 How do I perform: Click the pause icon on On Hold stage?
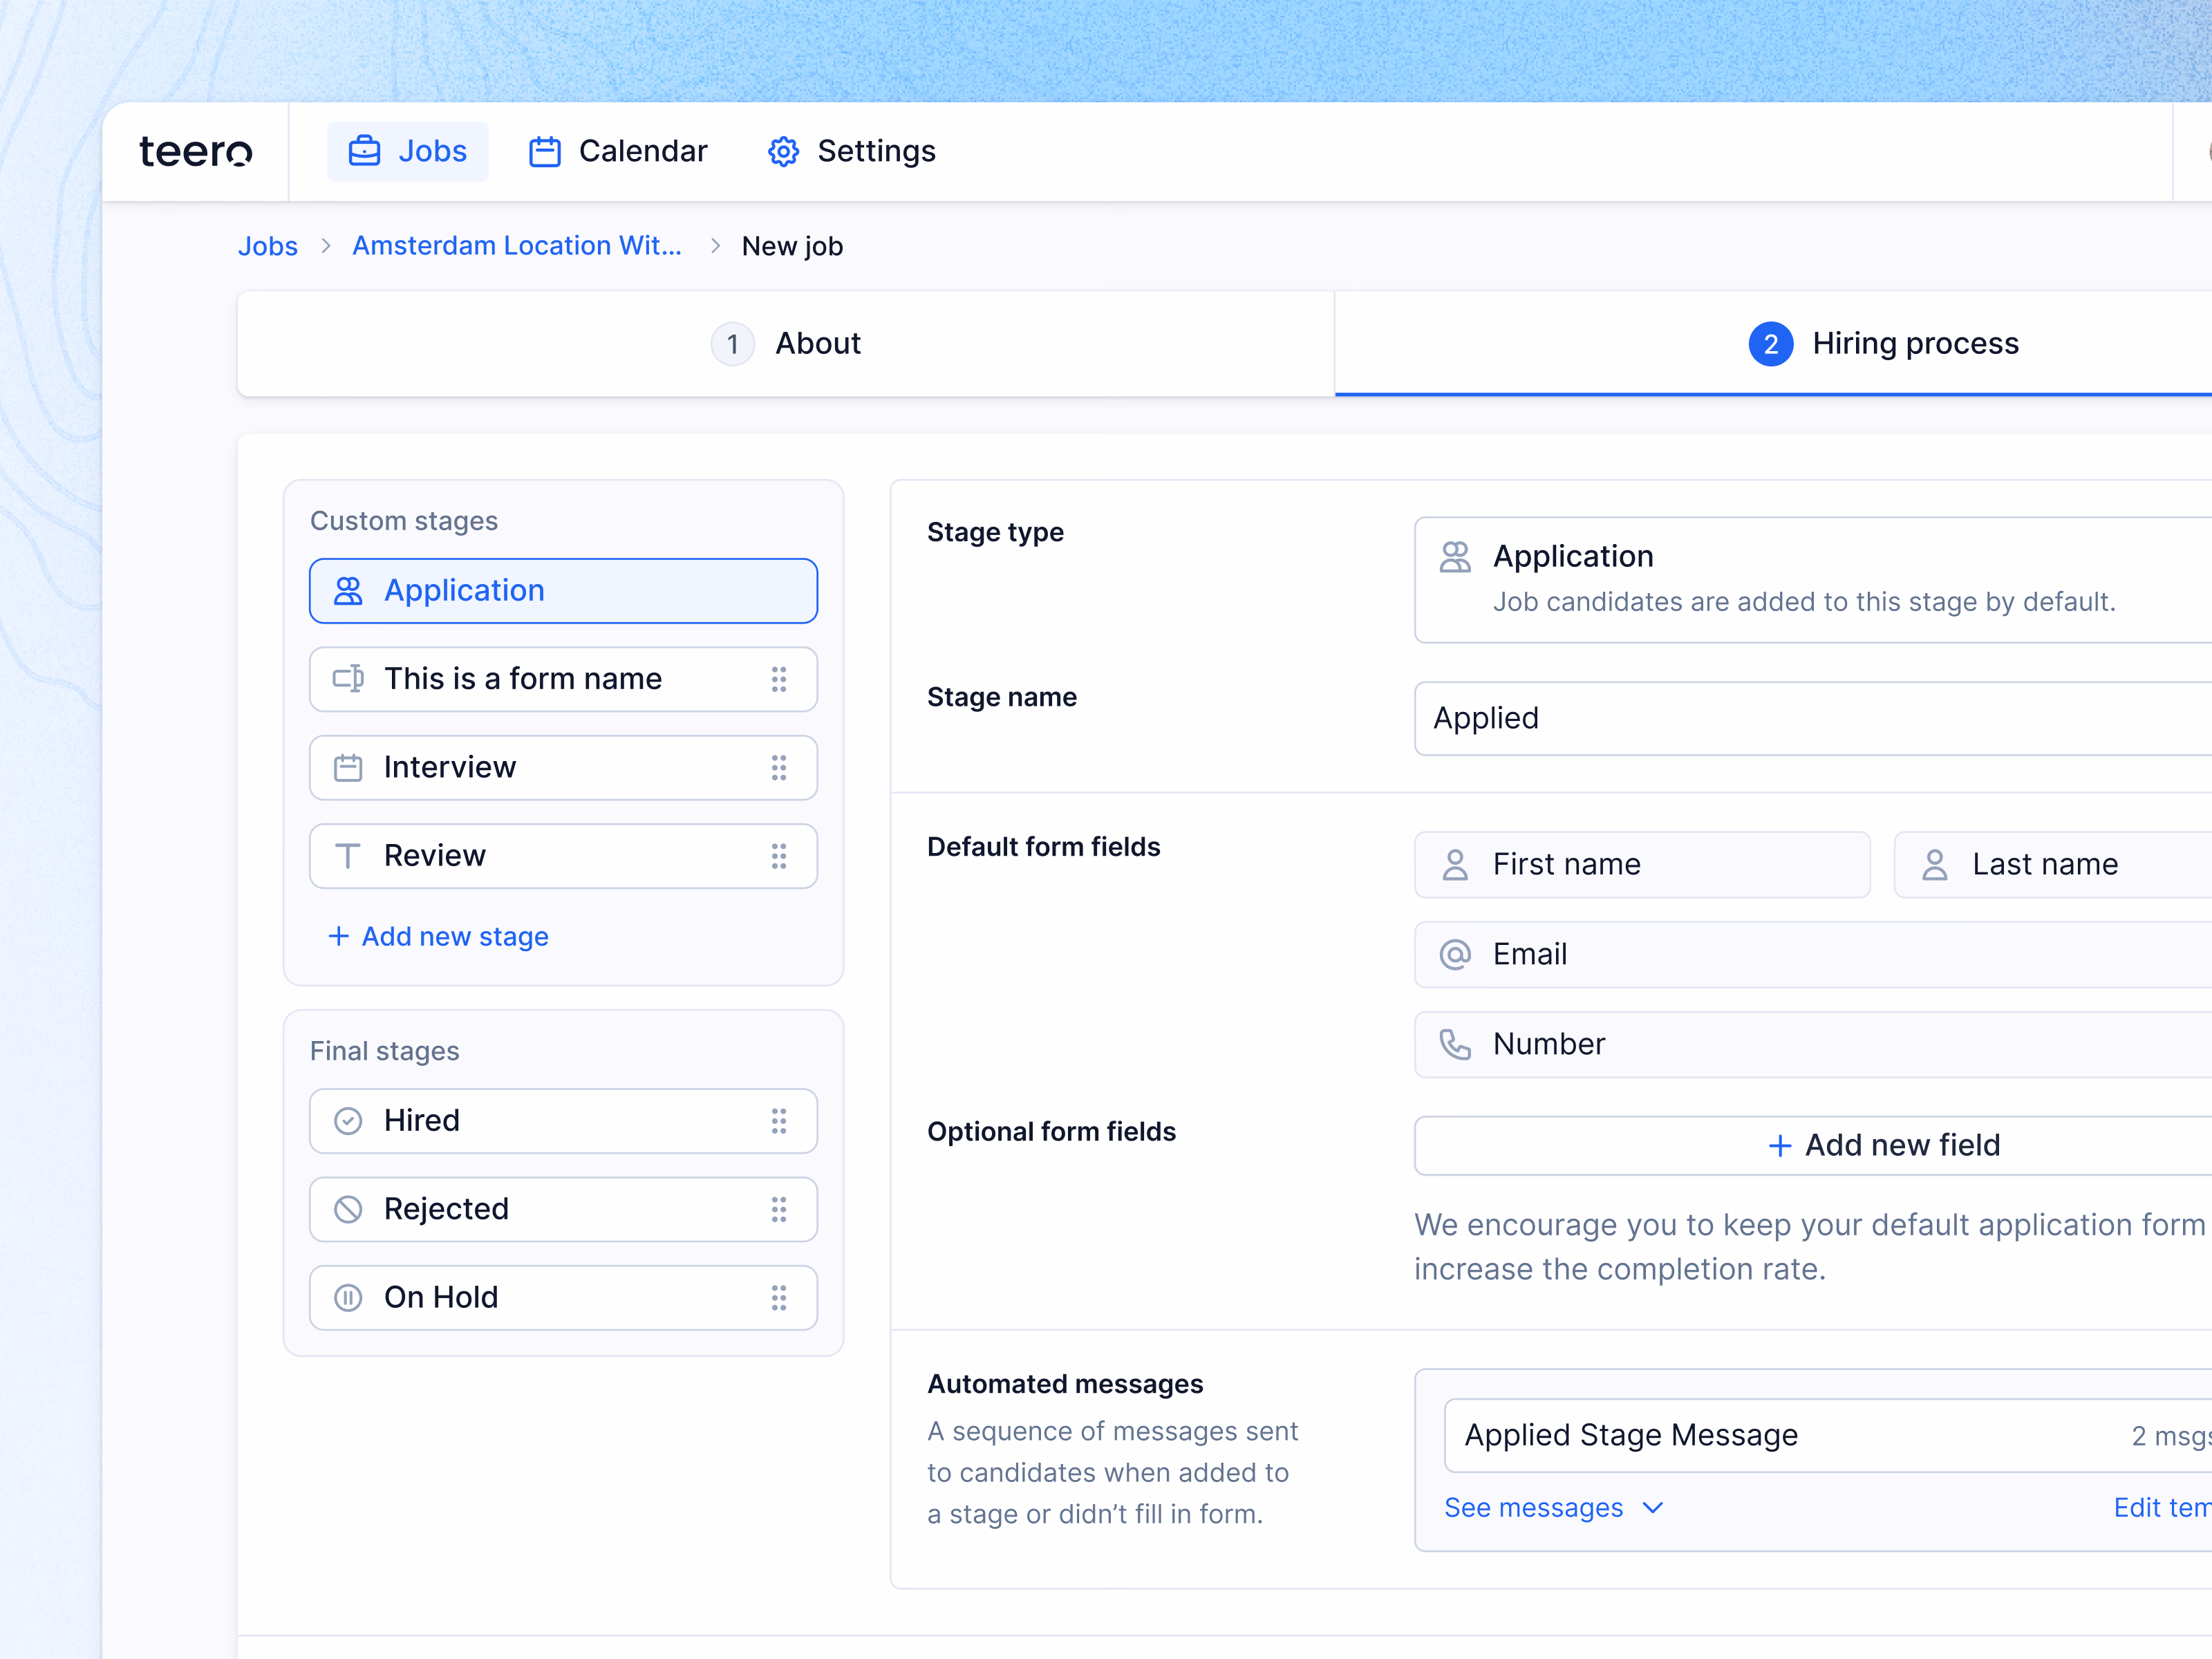coord(348,1297)
